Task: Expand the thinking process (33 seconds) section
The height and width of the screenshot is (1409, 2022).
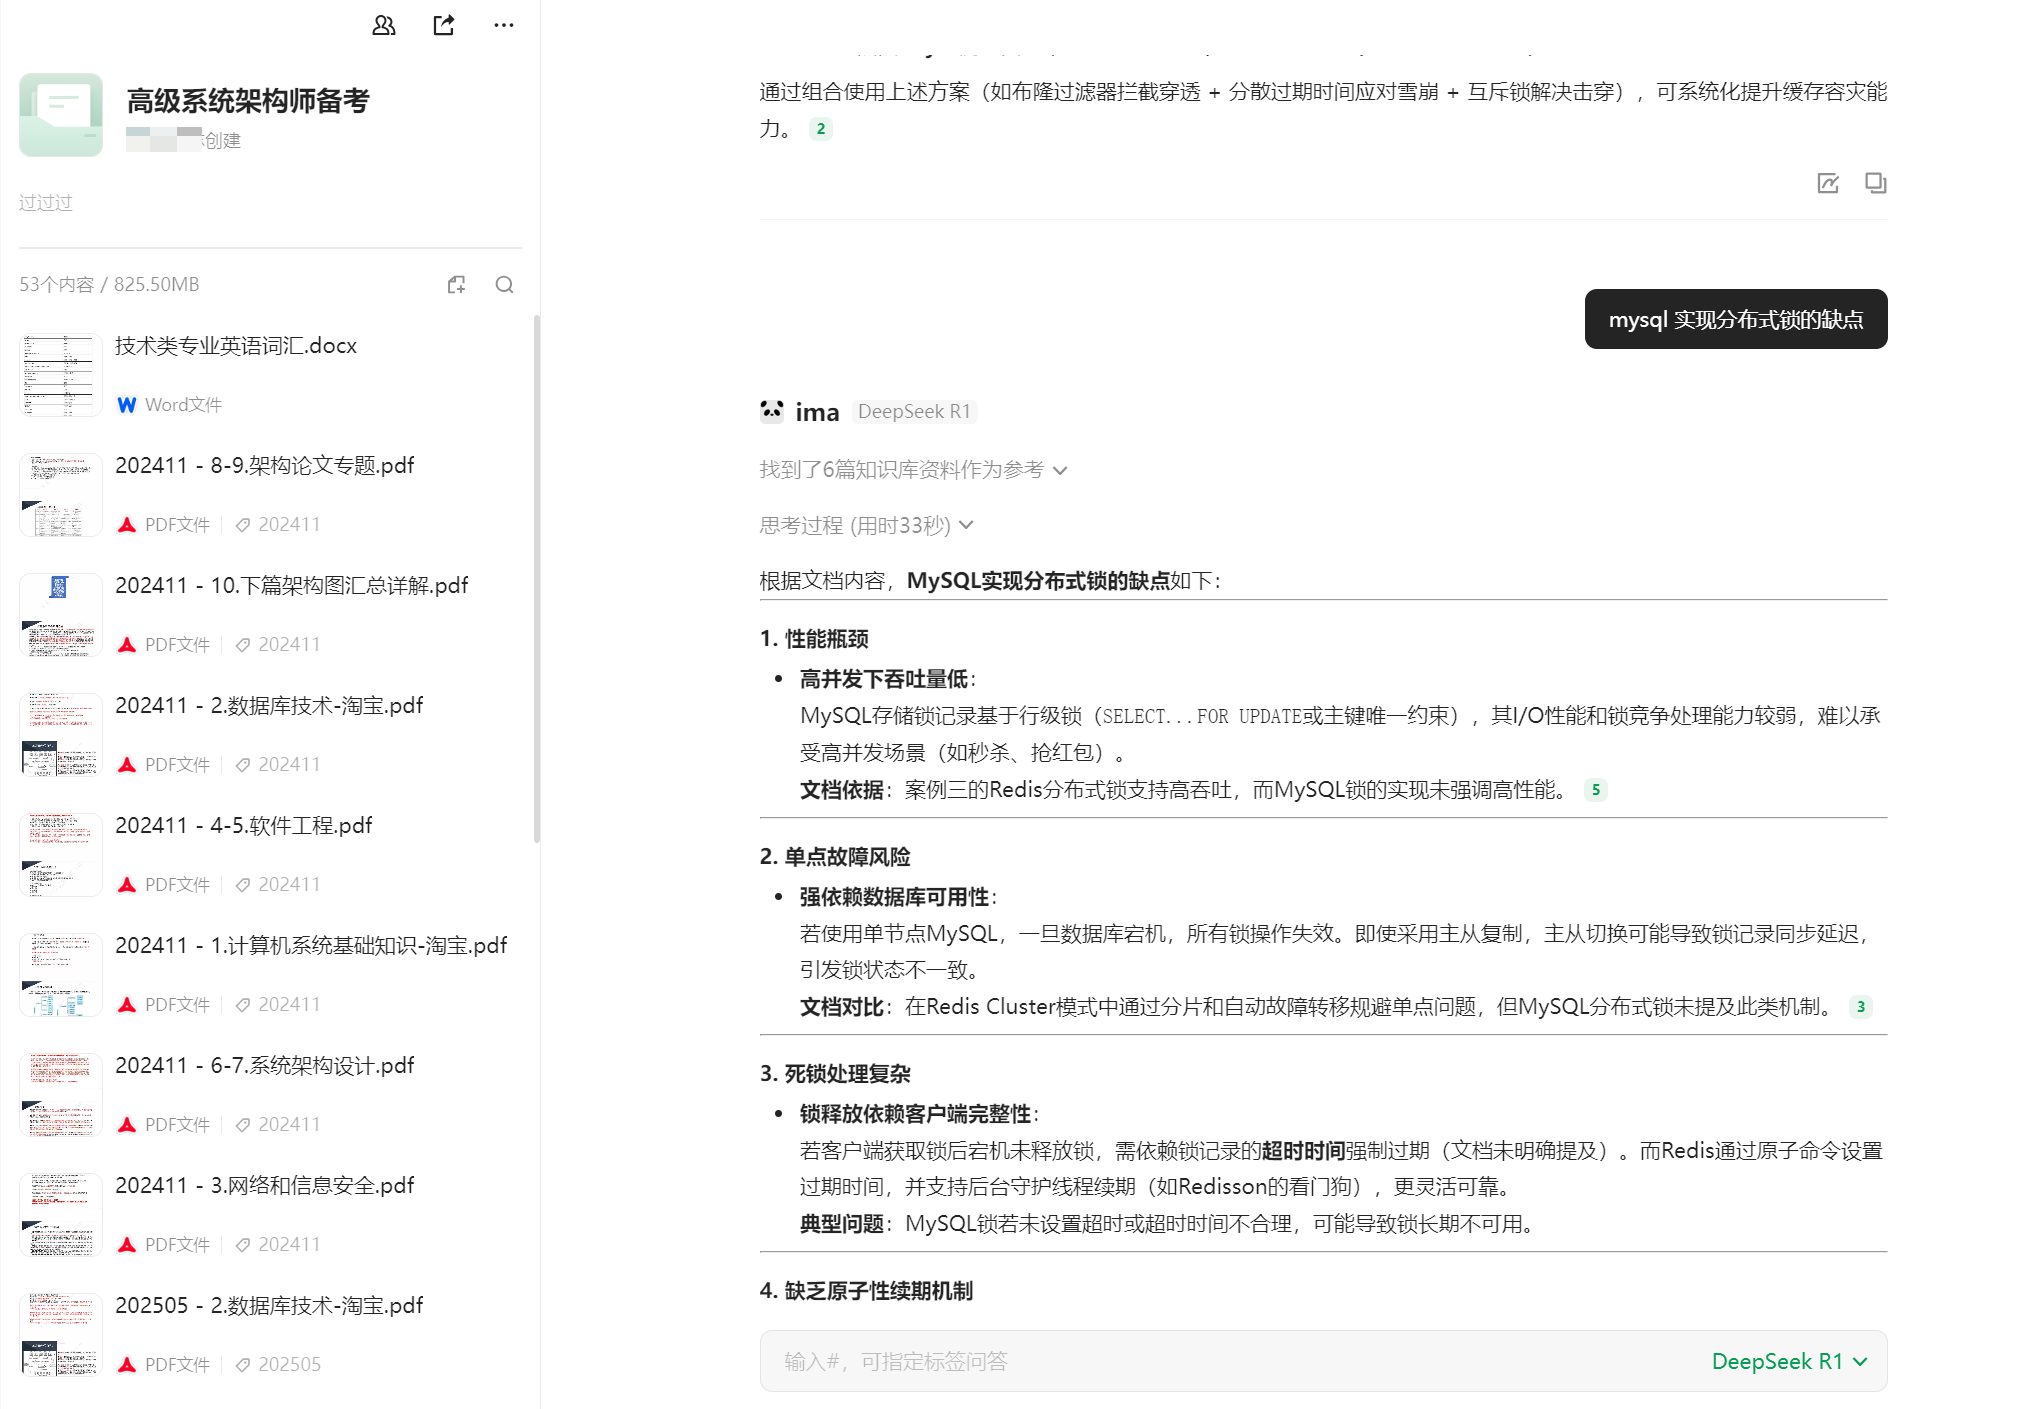Action: [x=865, y=526]
